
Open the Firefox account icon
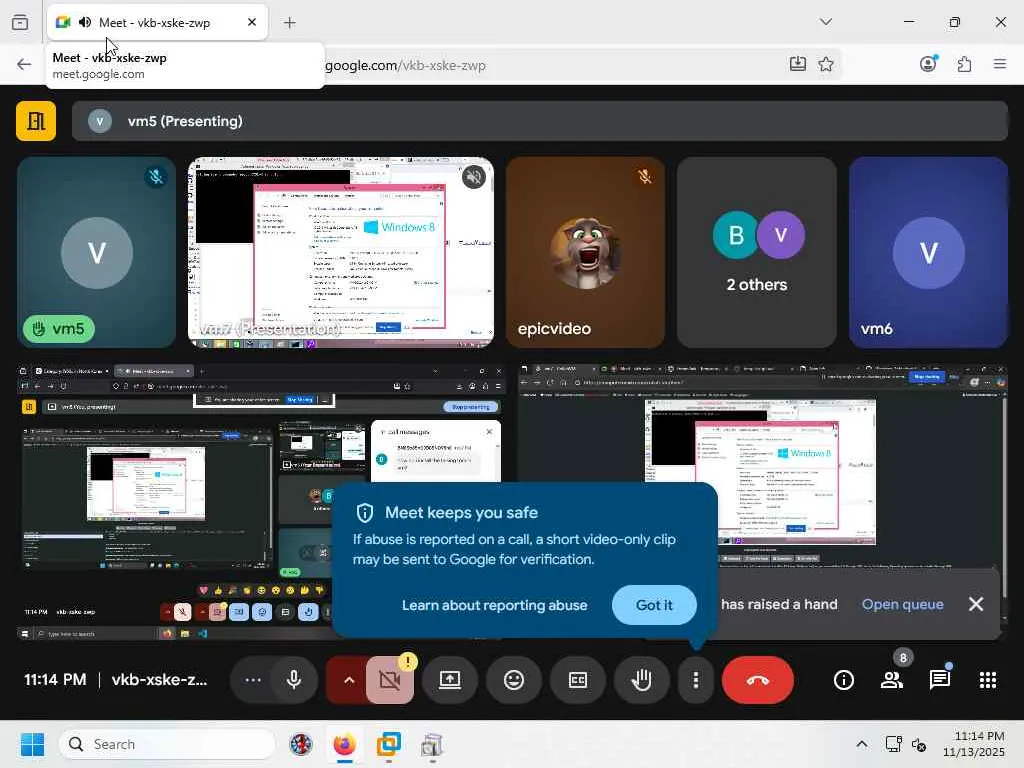[x=928, y=64]
